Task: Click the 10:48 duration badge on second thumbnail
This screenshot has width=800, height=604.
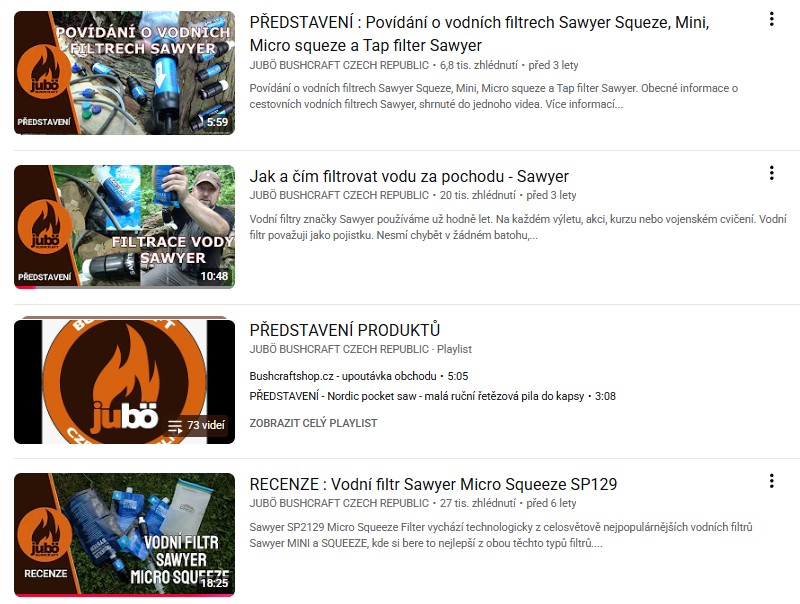Action: [214, 276]
